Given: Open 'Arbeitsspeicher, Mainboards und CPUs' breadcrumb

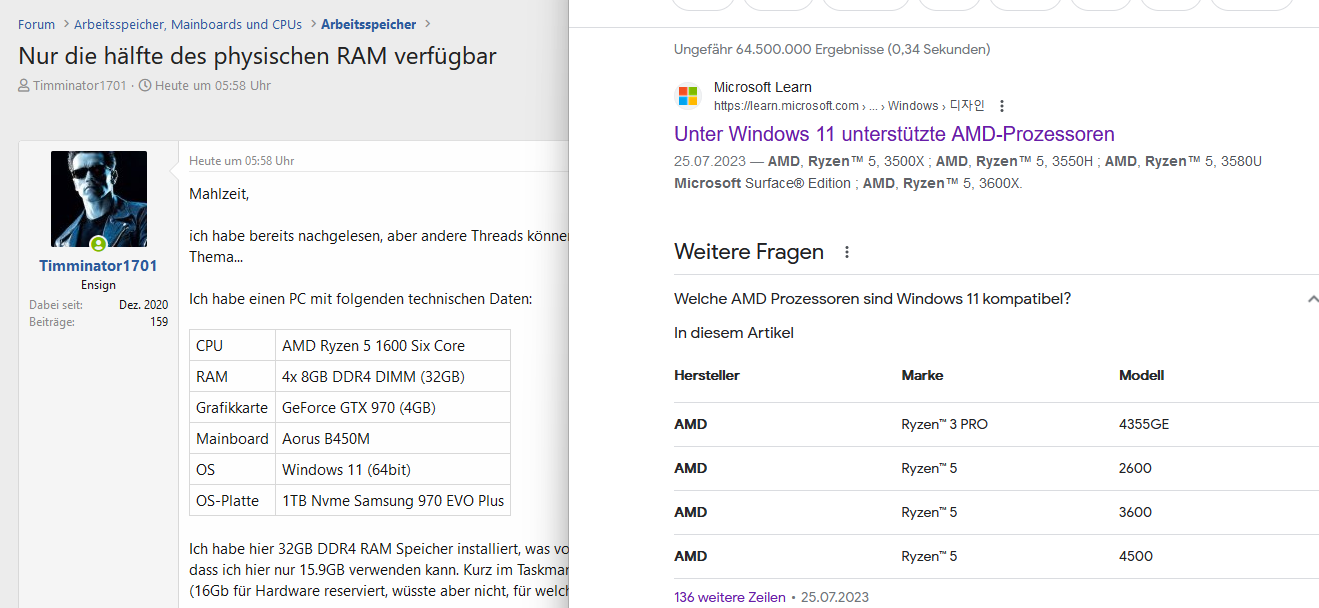Looking at the screenshot, I should pyautogui.click(x=188, y=24).
